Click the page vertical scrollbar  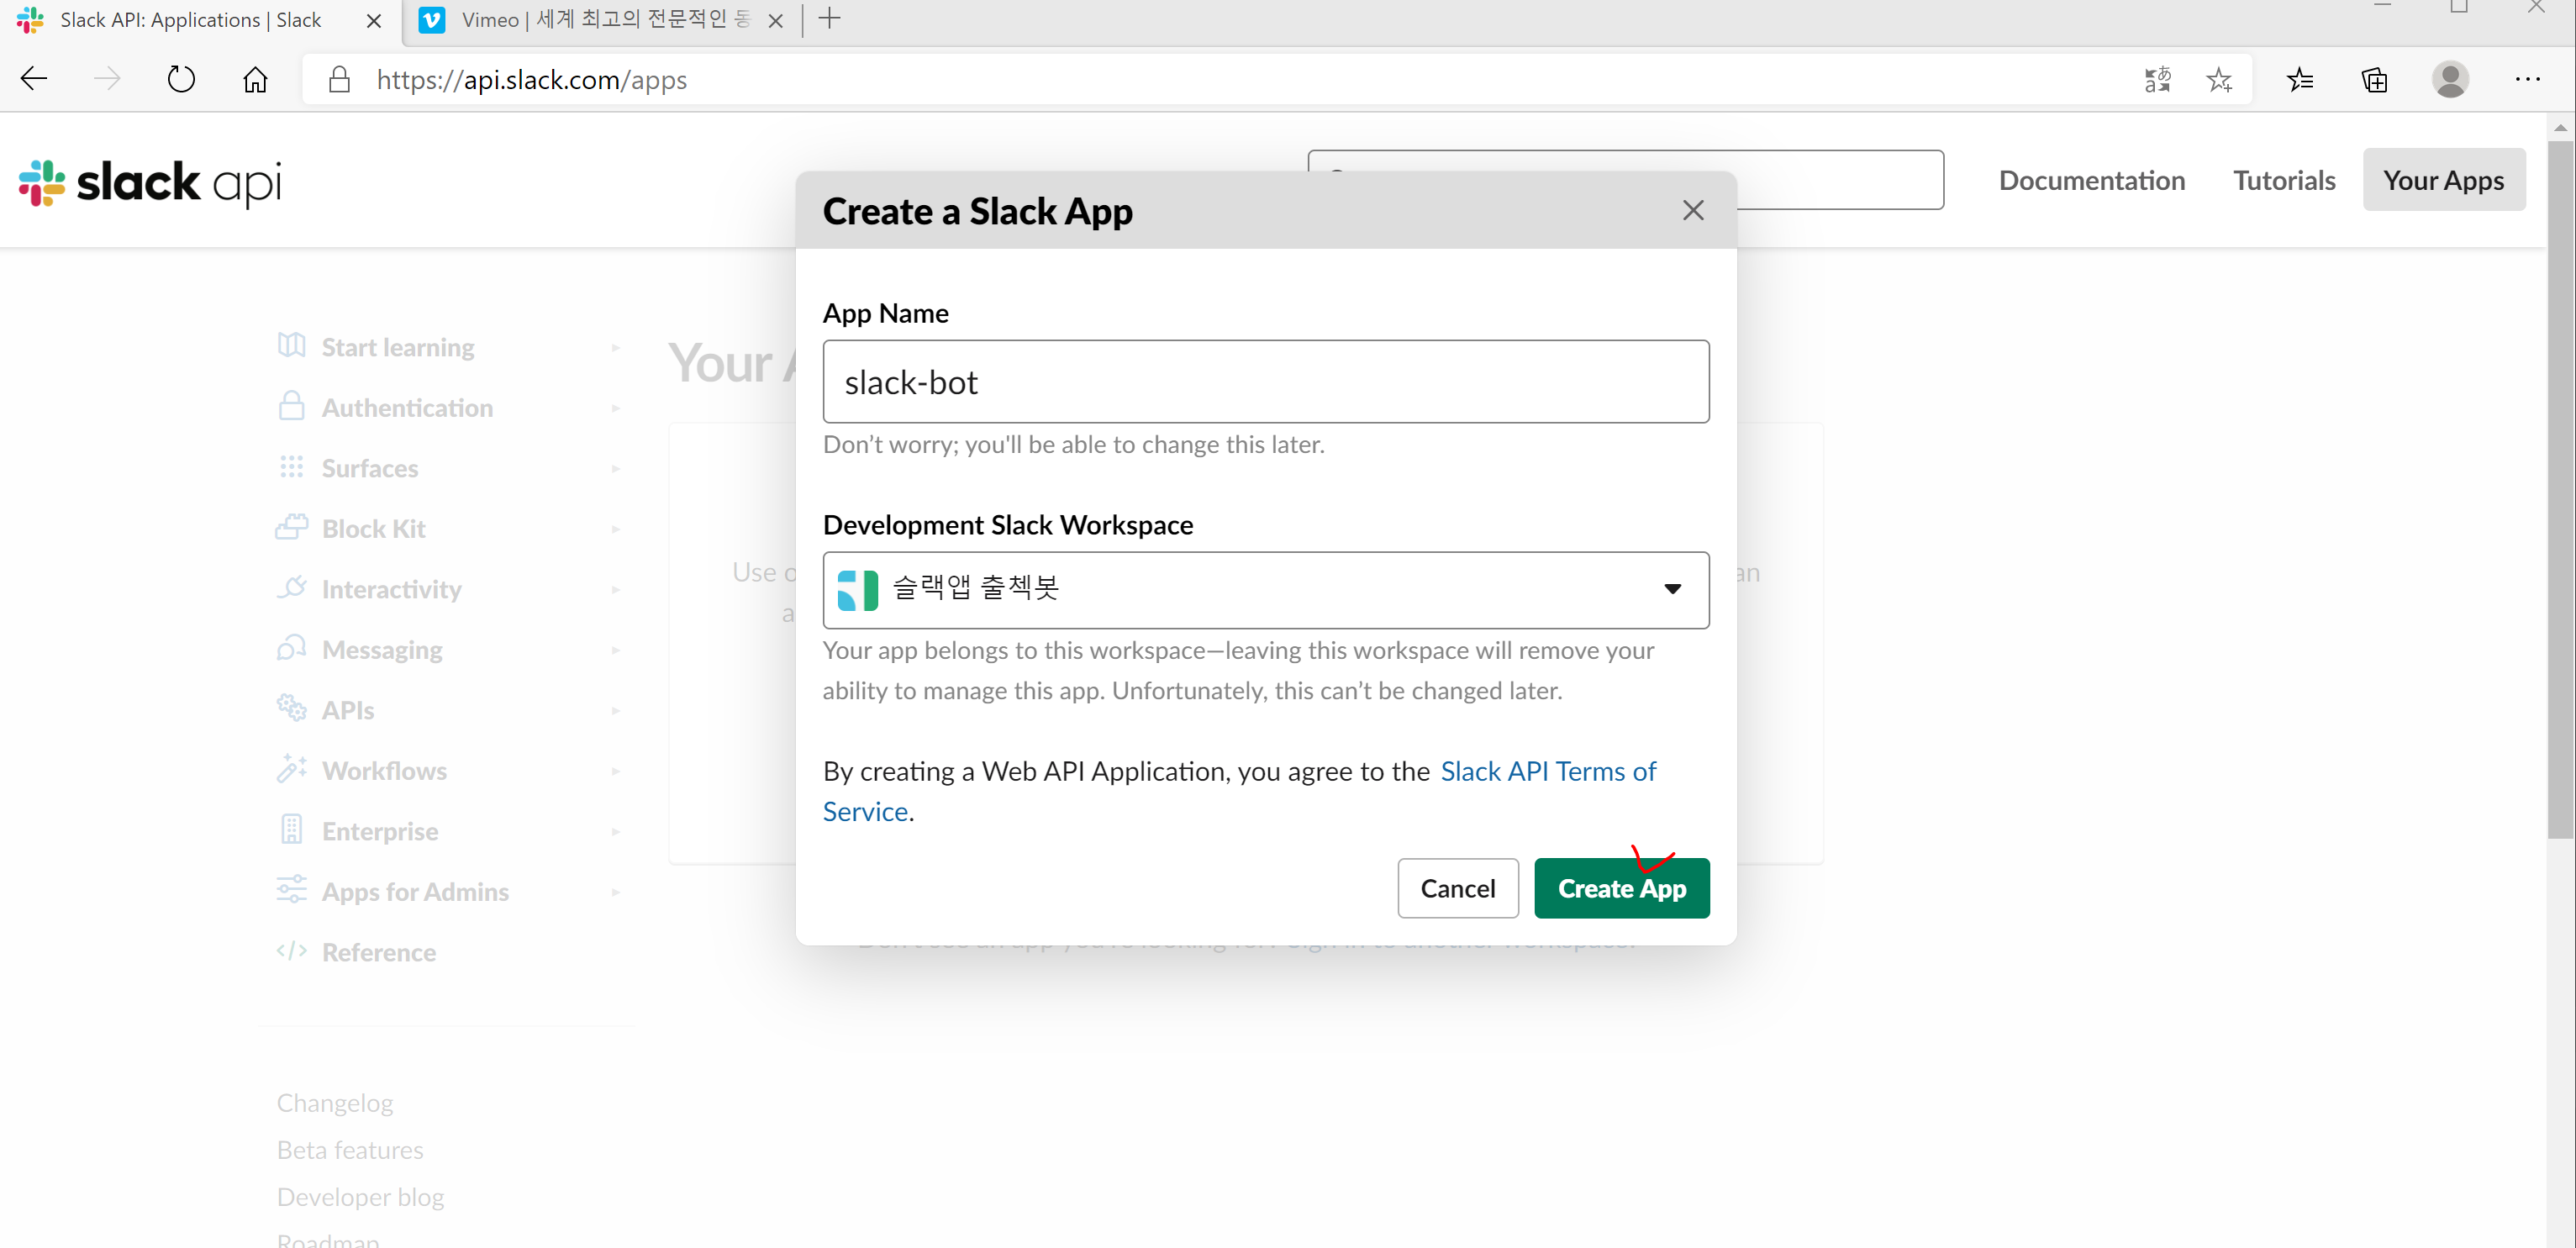pyautogui.click(x=2559, y=490)
